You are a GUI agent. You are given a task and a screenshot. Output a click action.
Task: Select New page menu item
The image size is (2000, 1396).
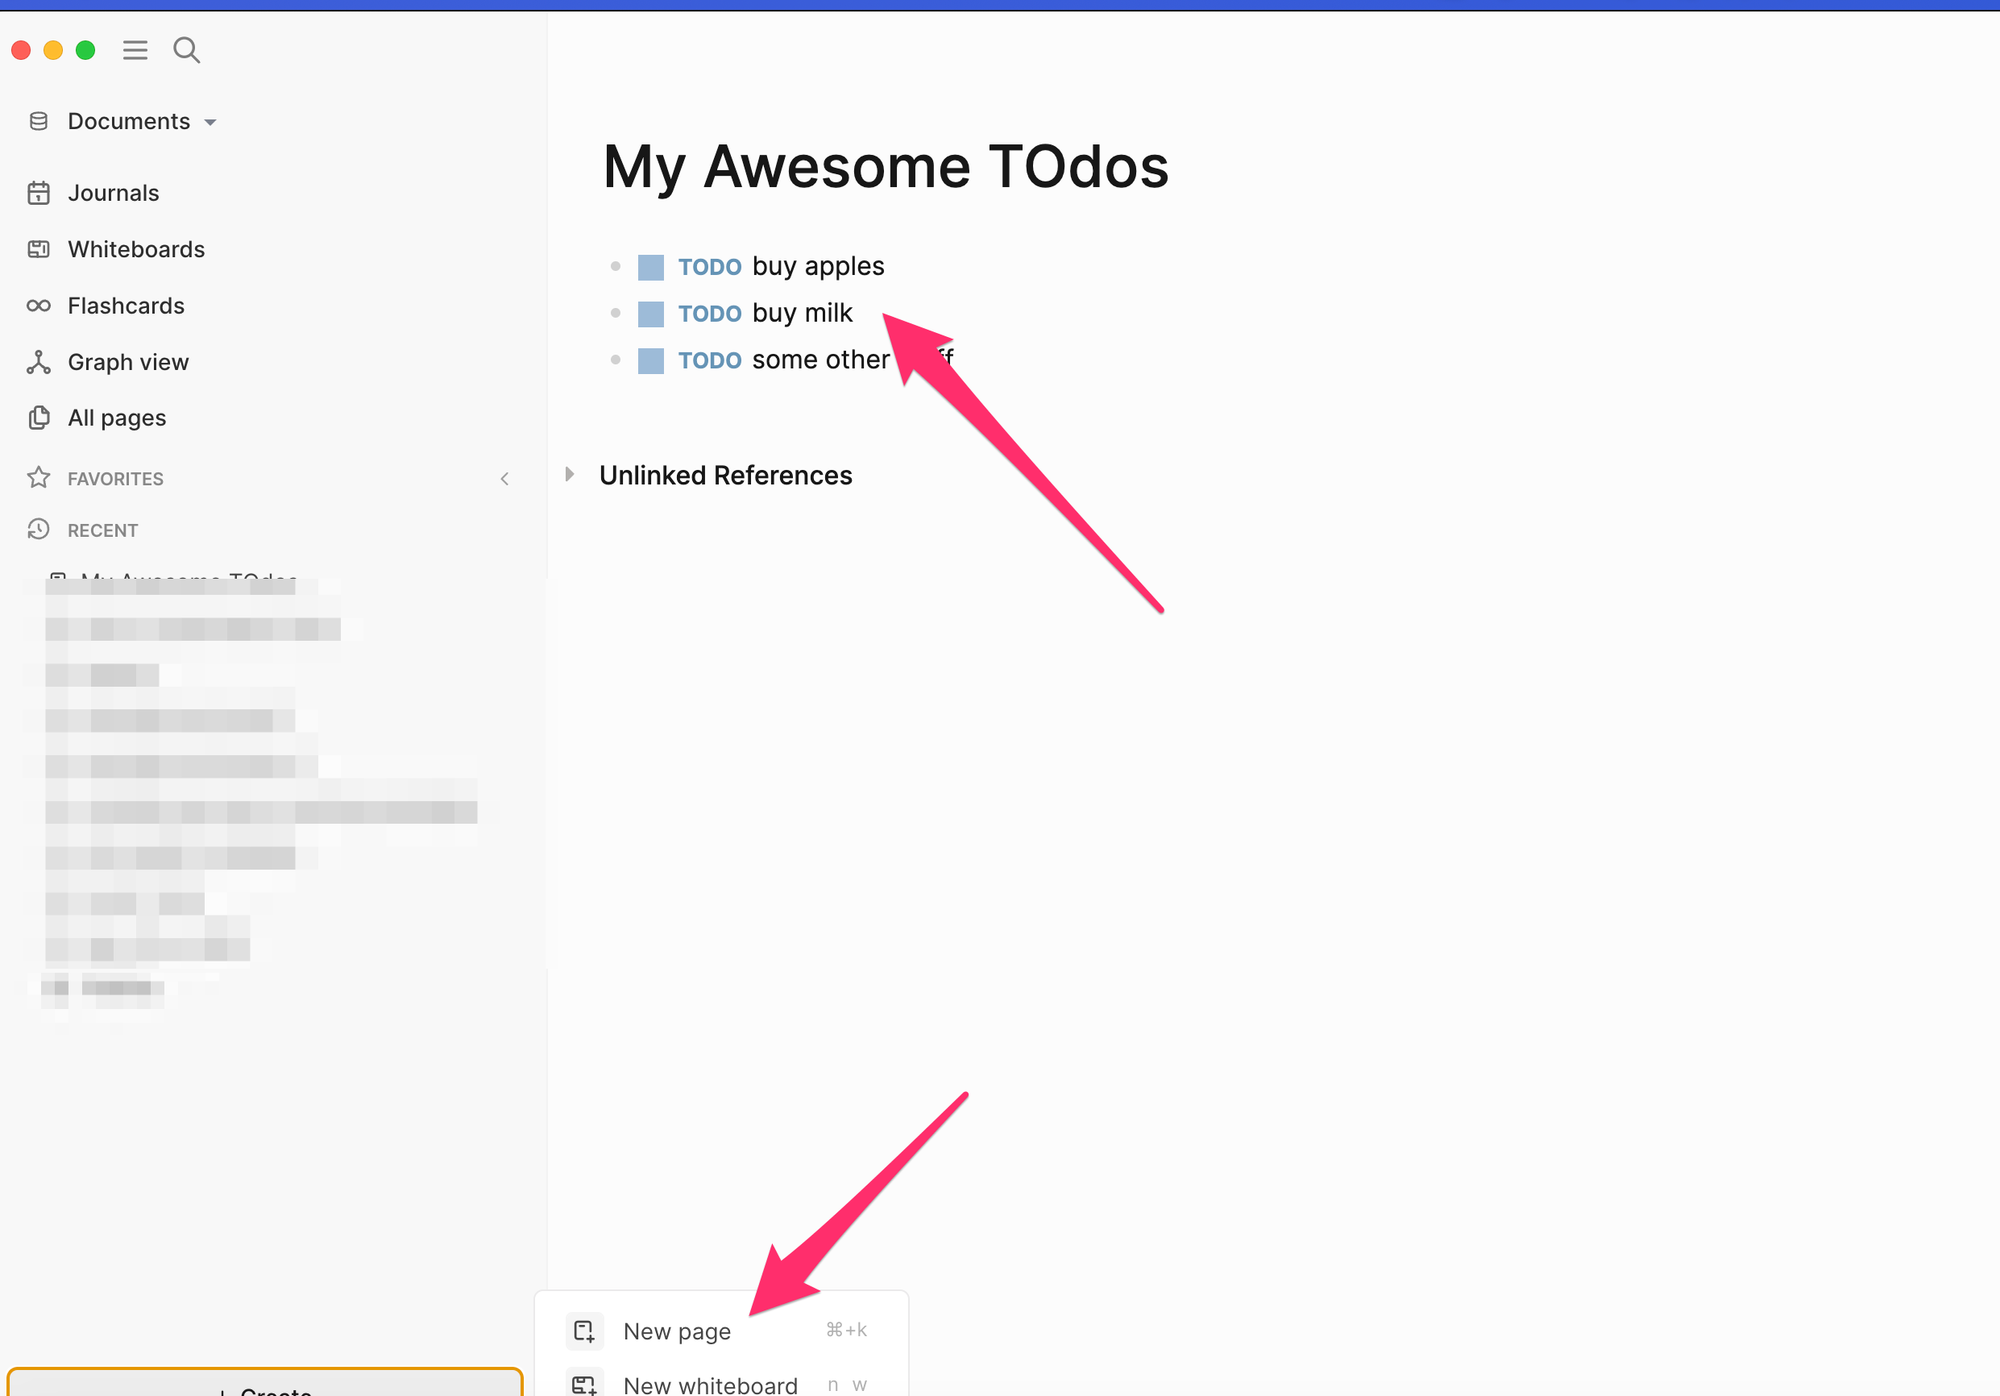click(x=677, y=1331)
